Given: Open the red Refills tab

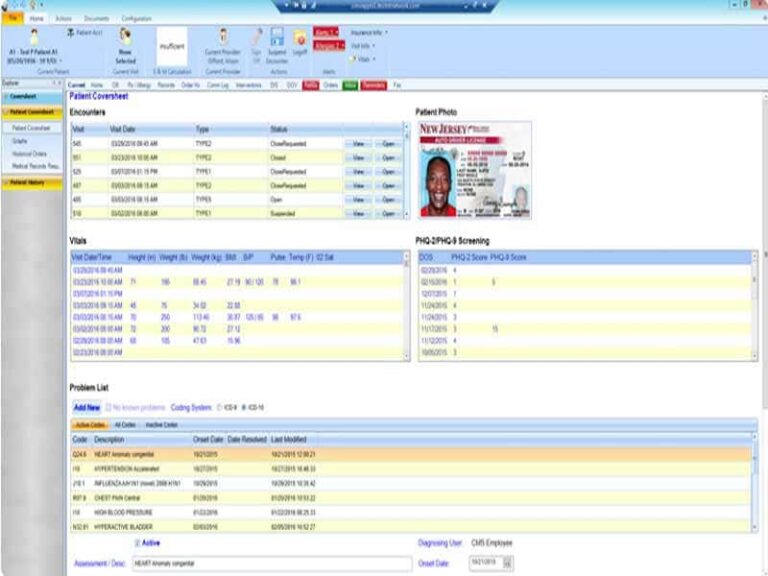Looking at the screenshot, I should [x=311, y=85].
